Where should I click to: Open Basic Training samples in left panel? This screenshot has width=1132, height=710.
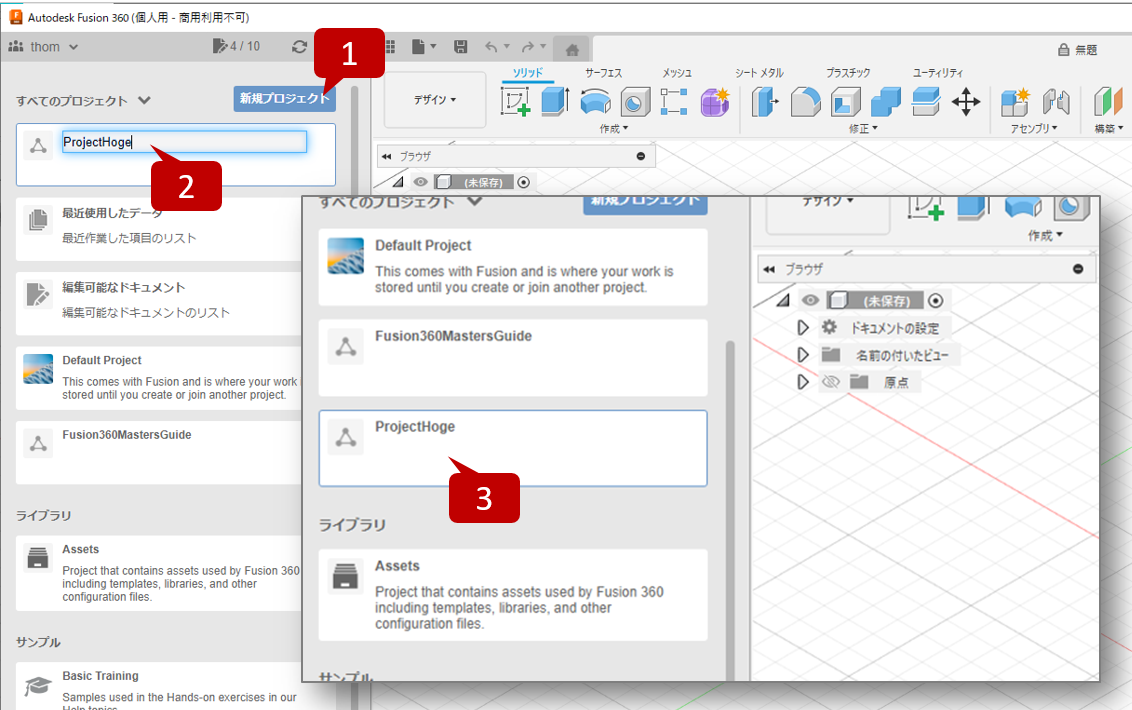[159, 686]
